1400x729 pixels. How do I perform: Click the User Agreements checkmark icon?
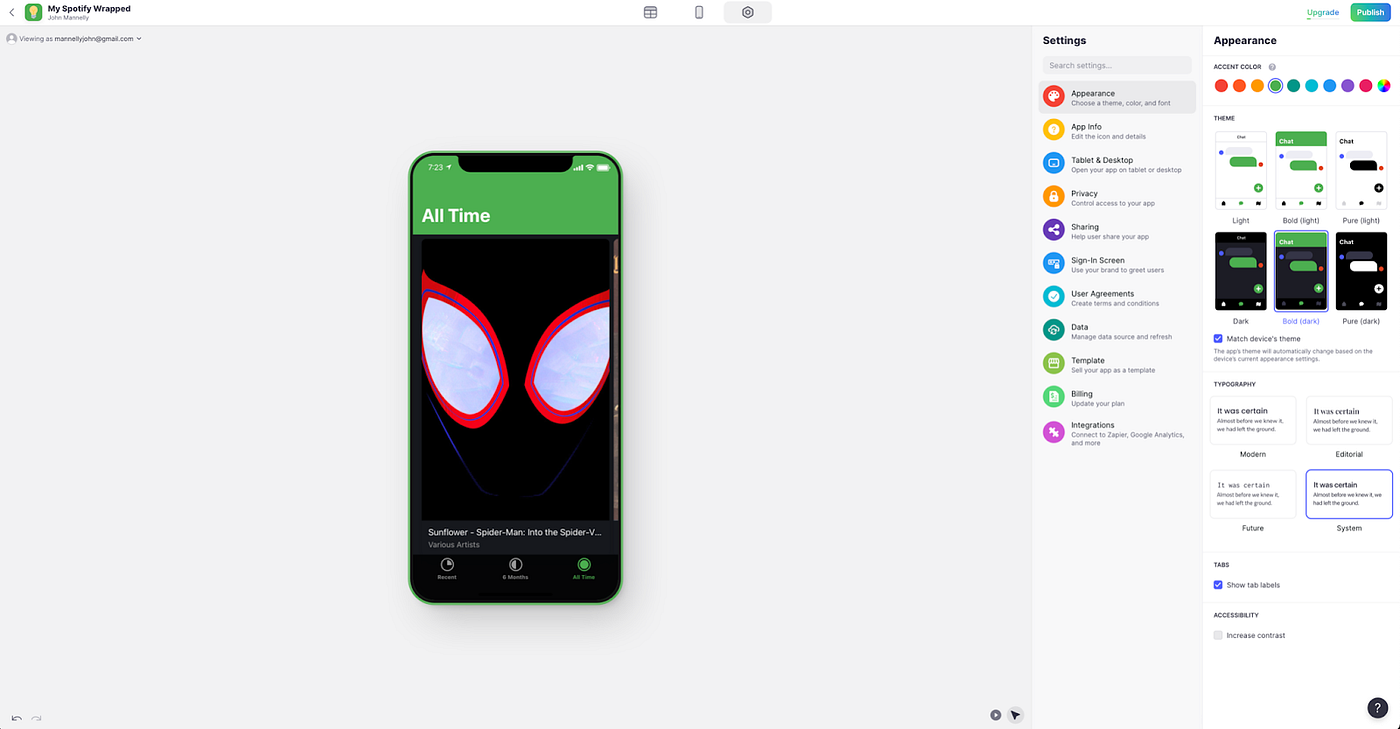click(x=1053, y=296)
